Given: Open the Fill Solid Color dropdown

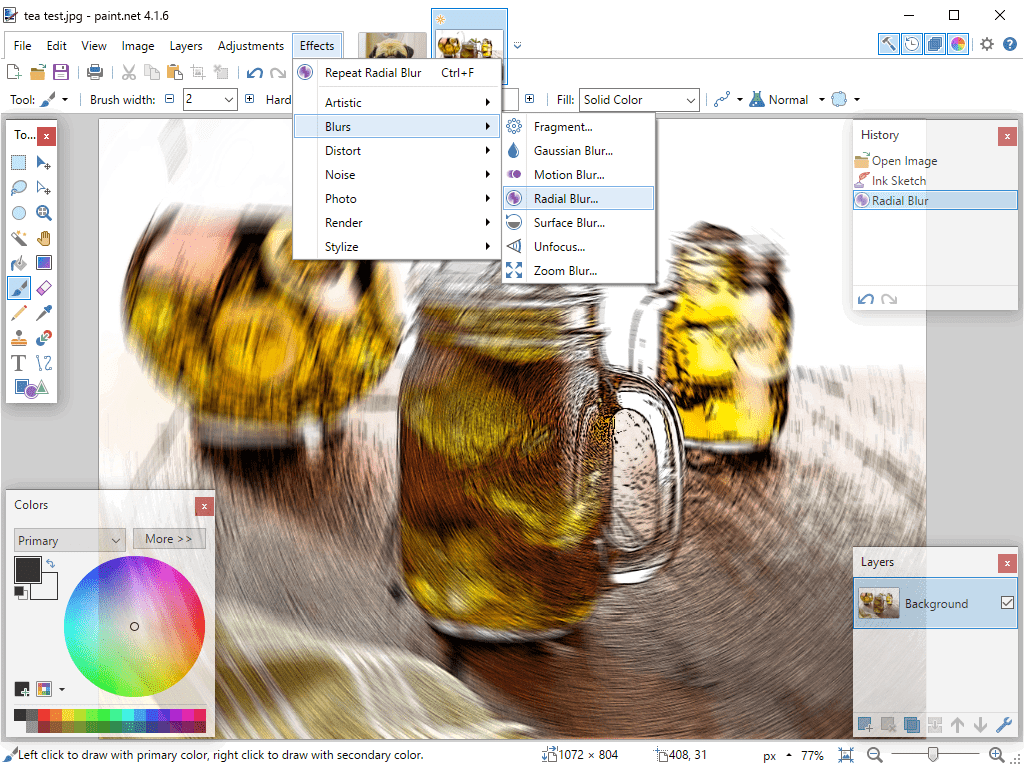Looking at the screenshot, I should tap(639, 99).
